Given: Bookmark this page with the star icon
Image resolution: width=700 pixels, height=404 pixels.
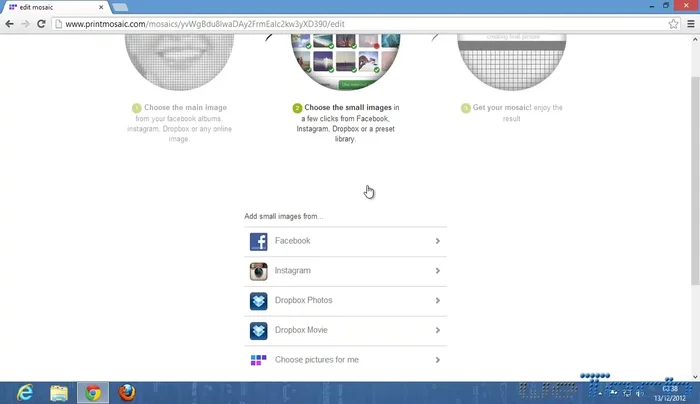Looking at the screenshot, I should (674, 23).
